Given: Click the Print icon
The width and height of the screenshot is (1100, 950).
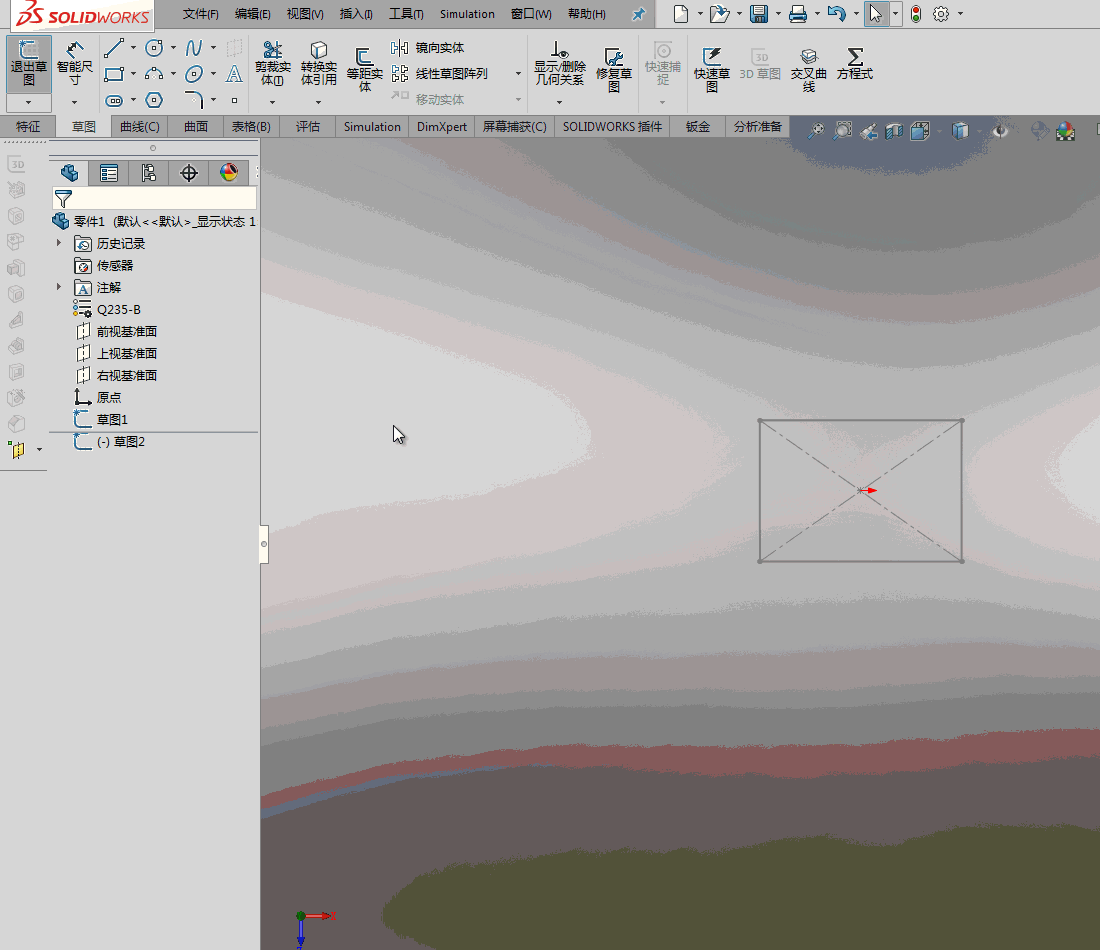Looking at the screenshot, I should [x=798, y=13].
